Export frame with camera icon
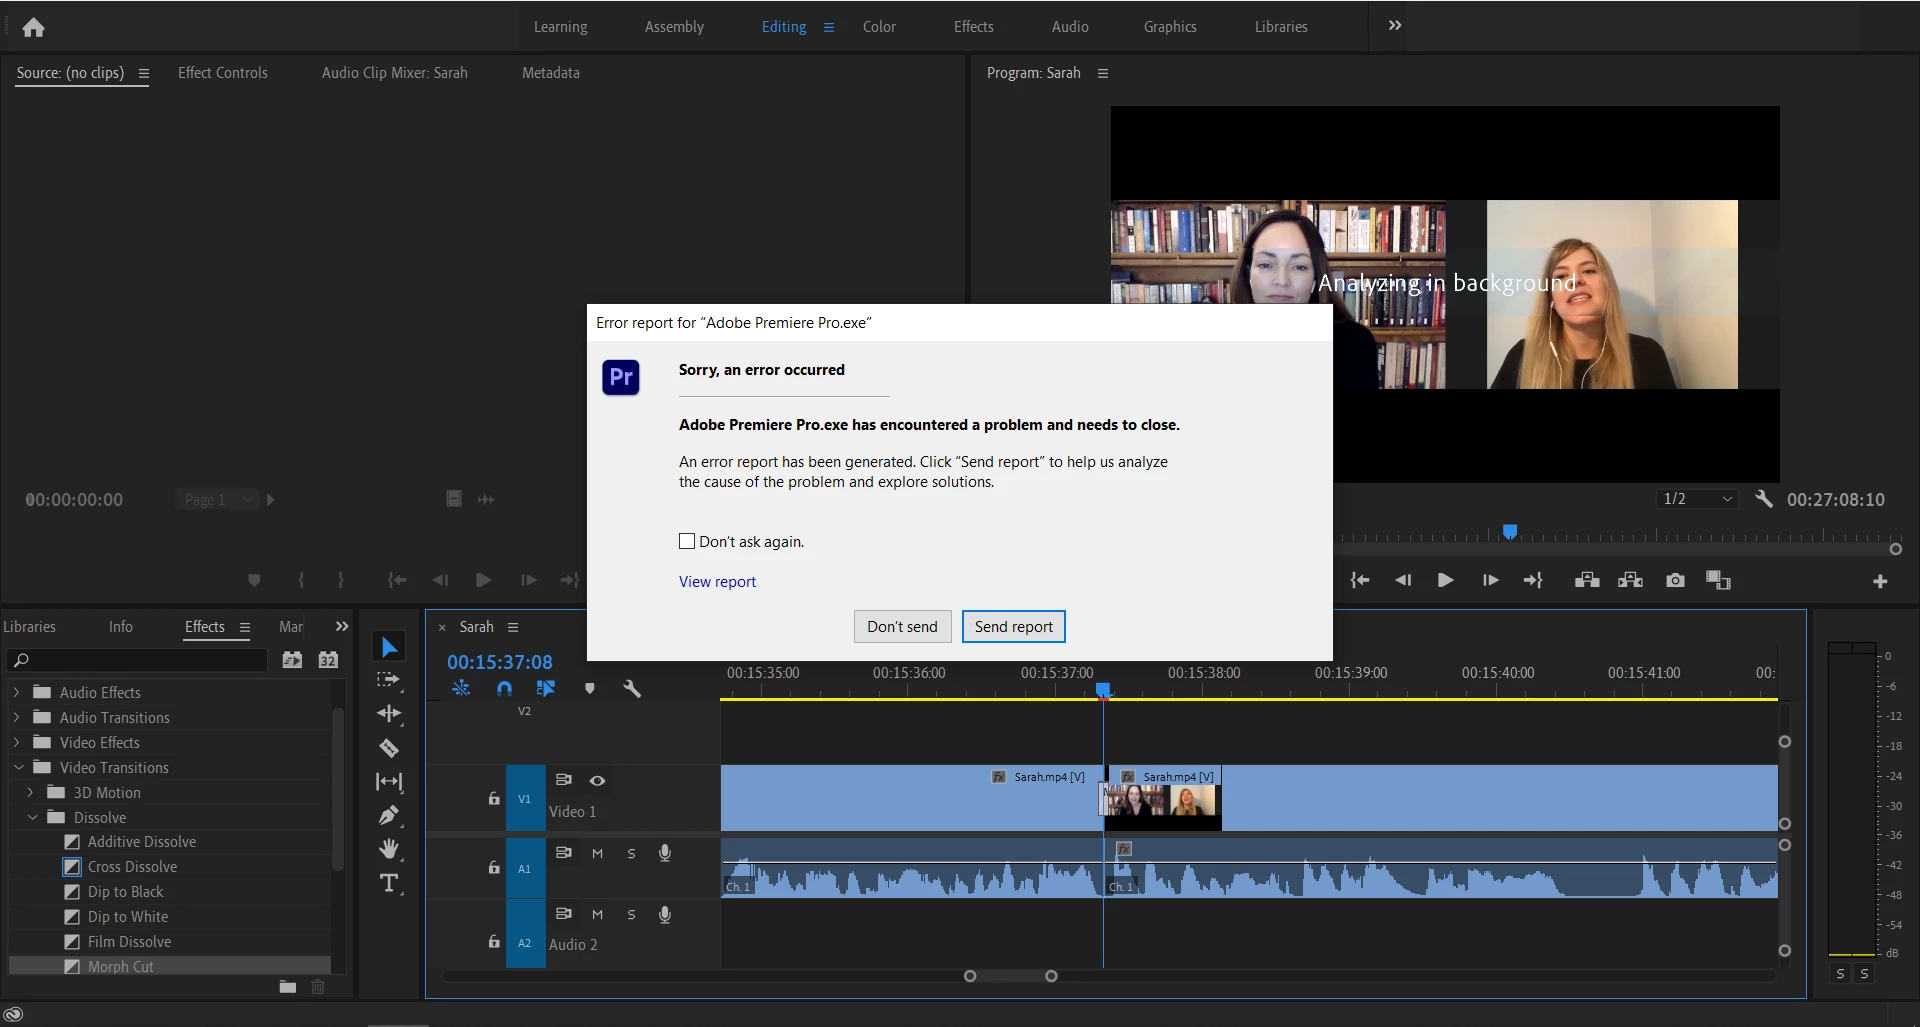 click(x=1675, y=580)
